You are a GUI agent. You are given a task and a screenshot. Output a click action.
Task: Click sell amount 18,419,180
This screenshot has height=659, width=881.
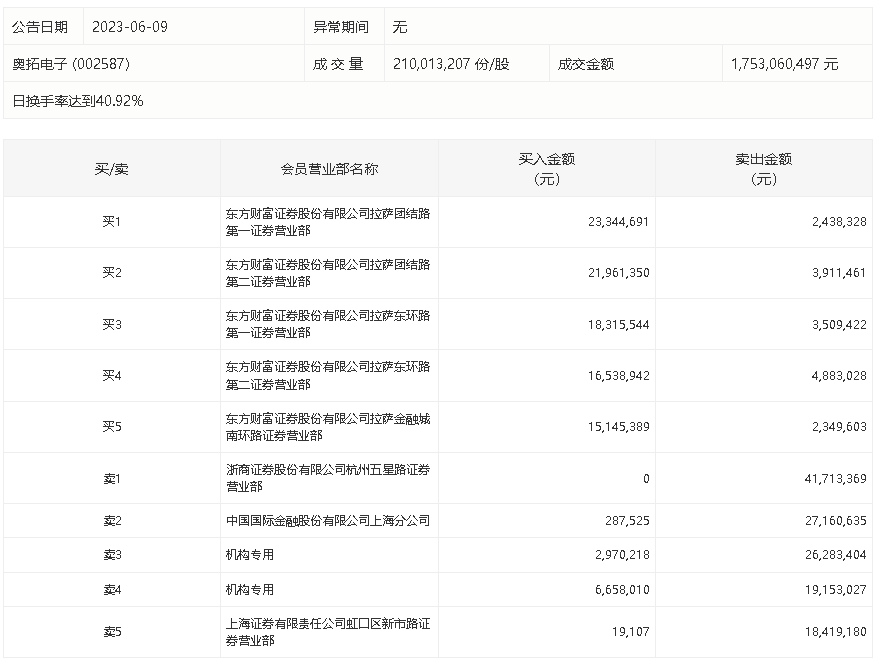[x=835, y=632]
